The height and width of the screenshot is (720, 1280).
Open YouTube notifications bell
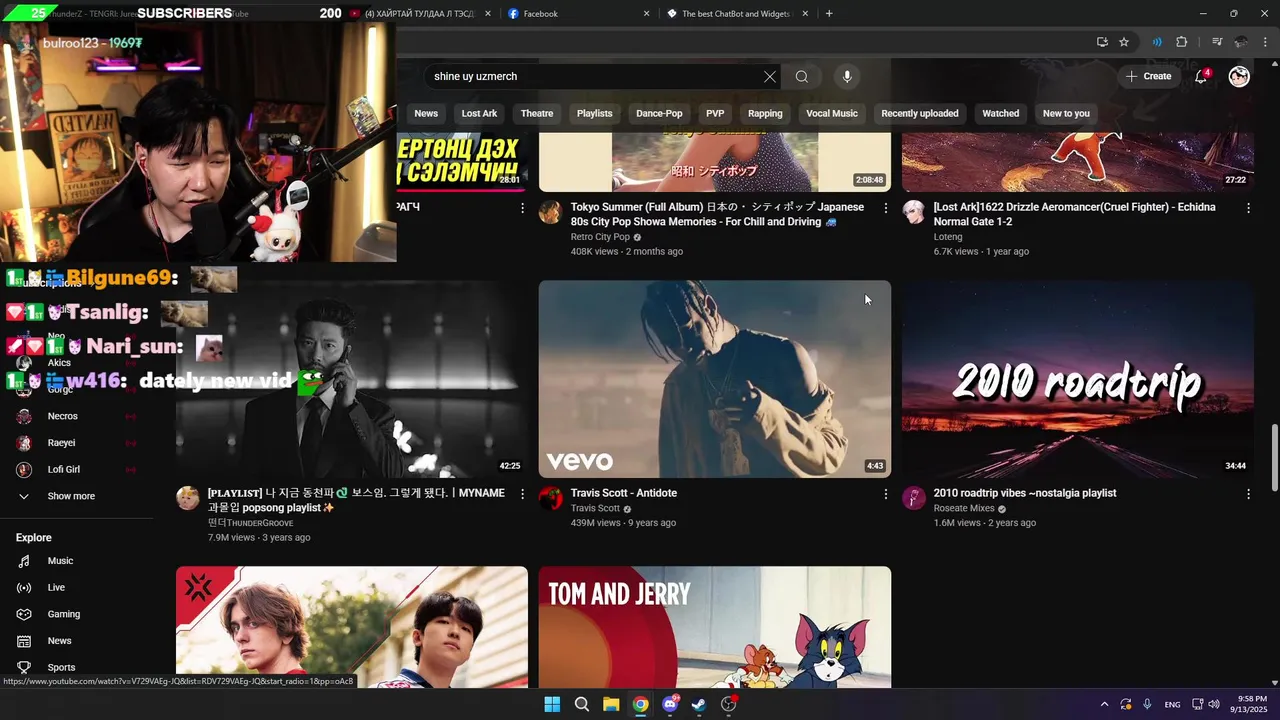tap(1201, 76)
